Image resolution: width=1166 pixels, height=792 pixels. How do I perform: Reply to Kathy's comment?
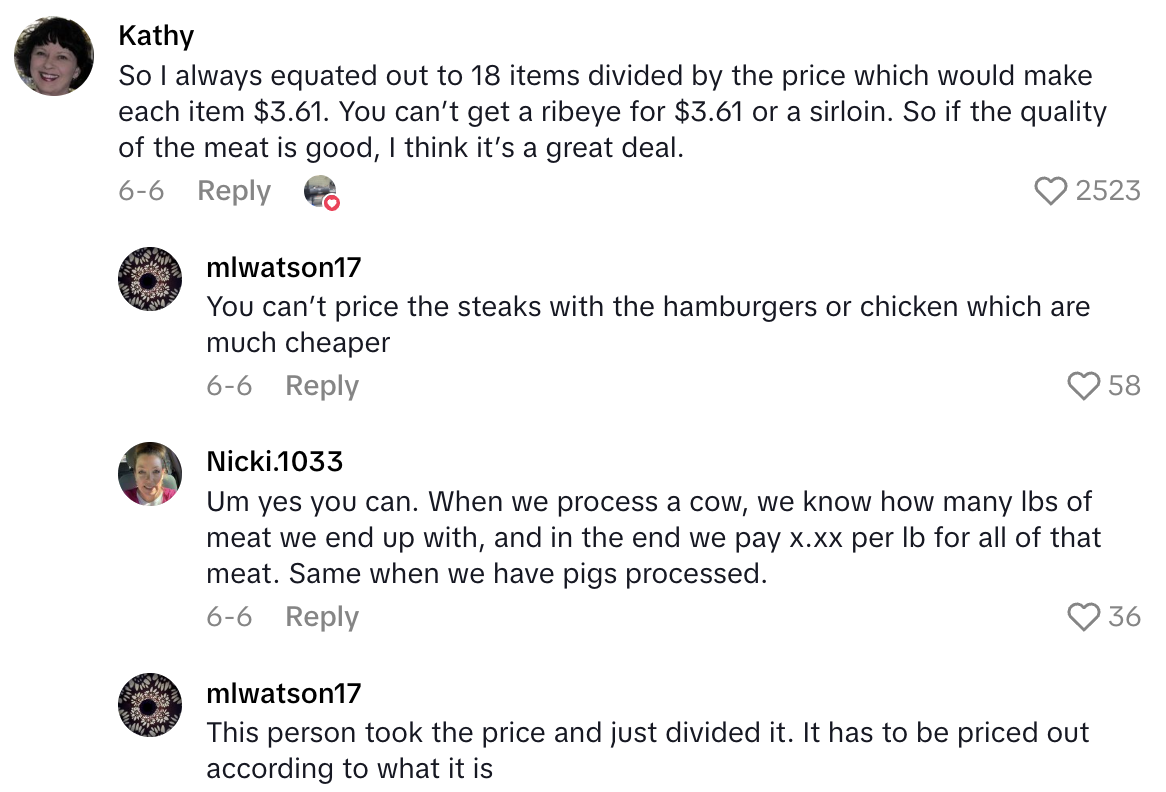tap(234, 191)
